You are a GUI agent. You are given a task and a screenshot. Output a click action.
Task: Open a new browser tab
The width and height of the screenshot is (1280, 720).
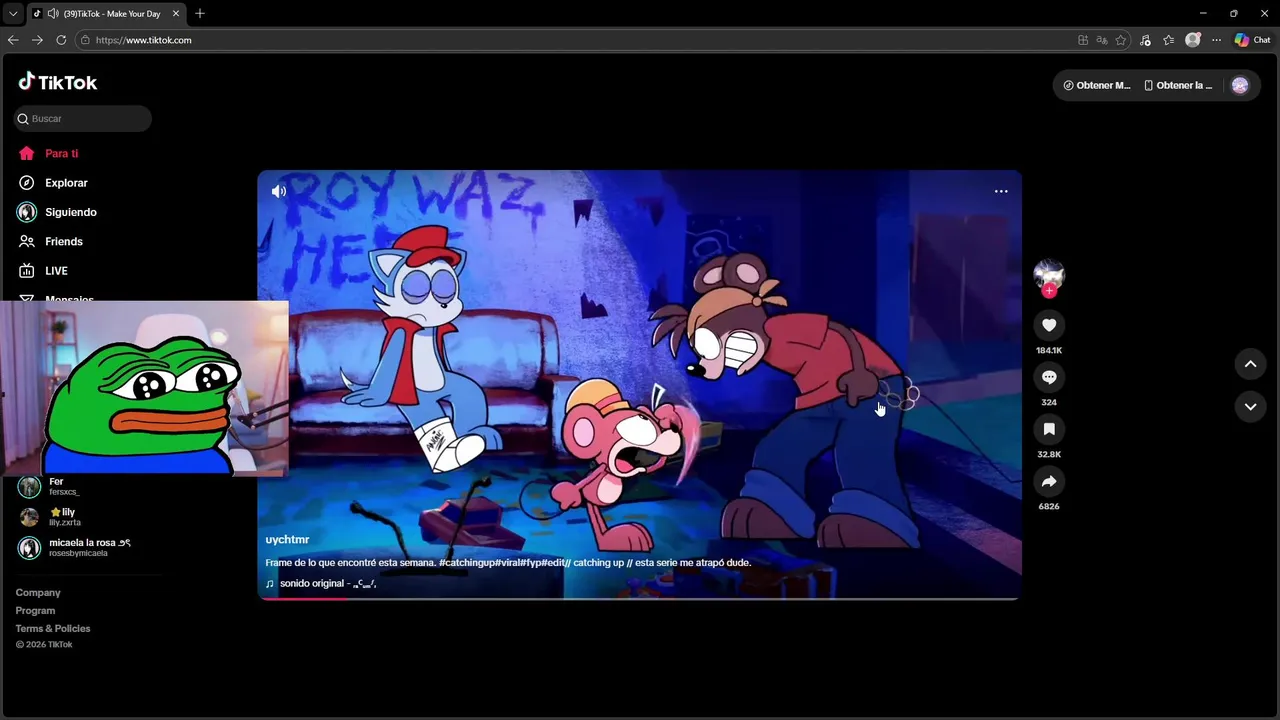coord(200,13)
